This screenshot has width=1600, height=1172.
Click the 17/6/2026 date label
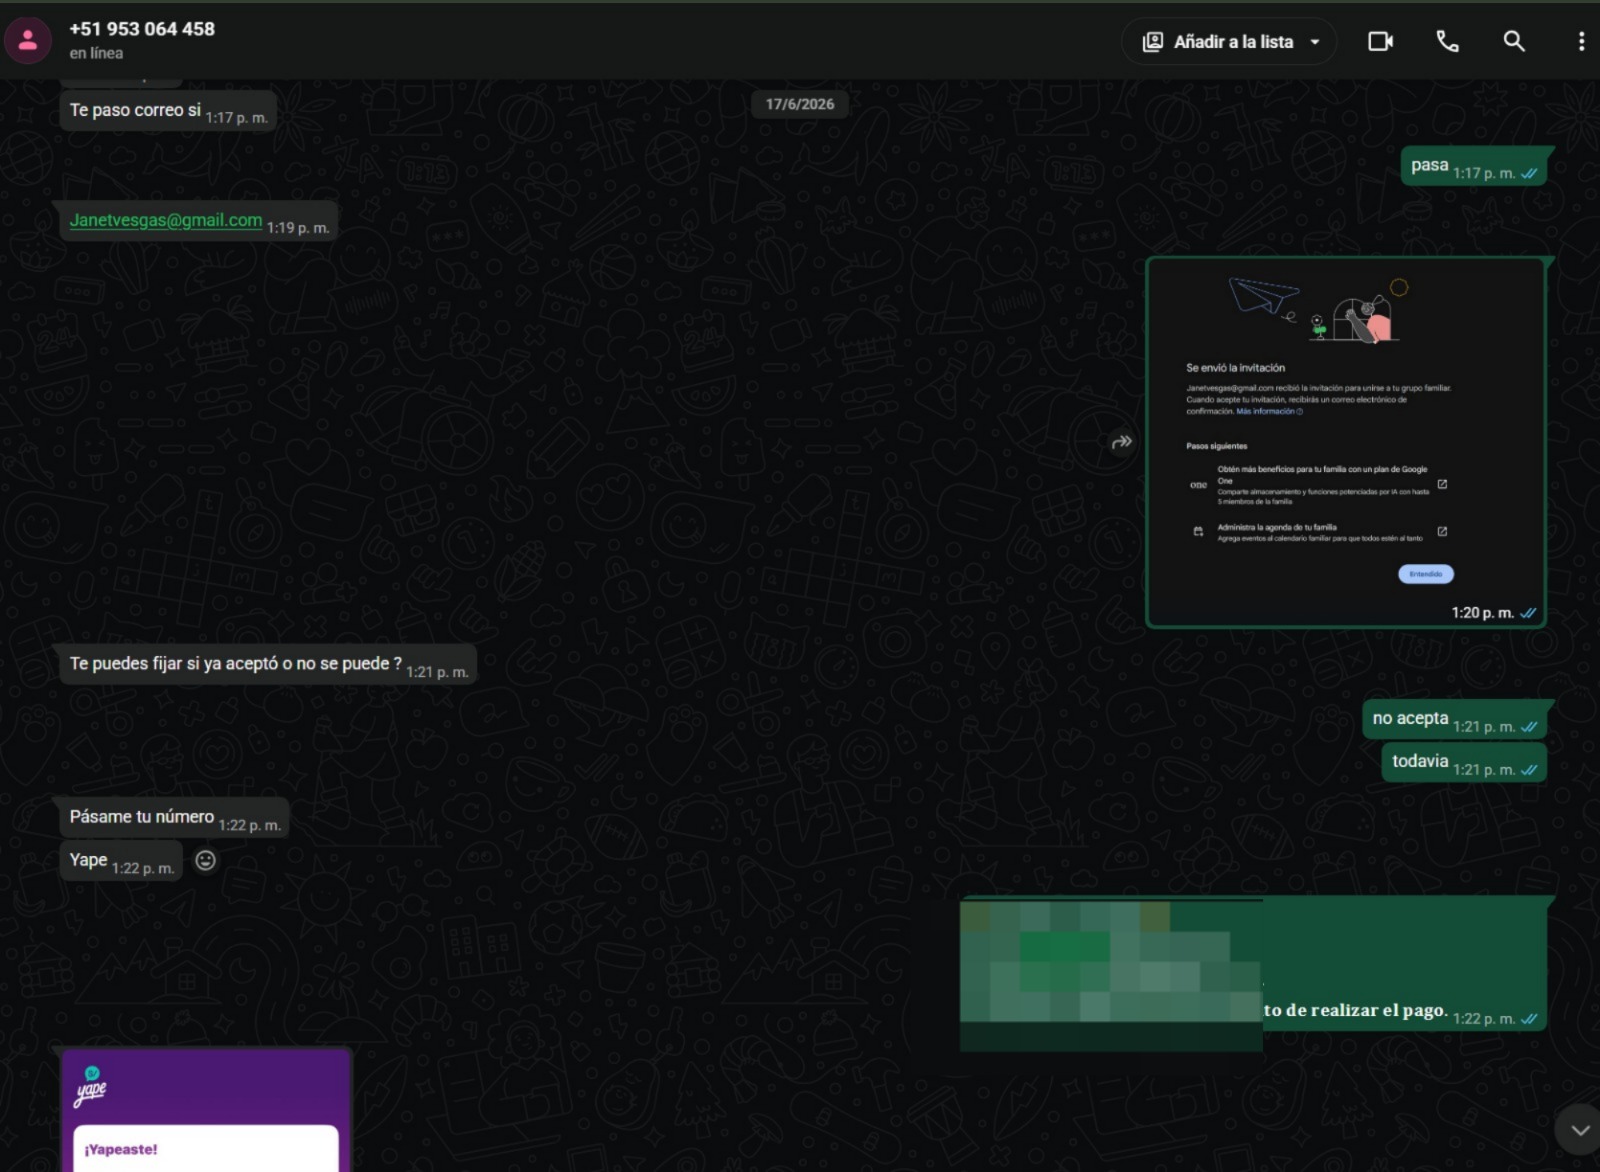[x=800, y=104]
